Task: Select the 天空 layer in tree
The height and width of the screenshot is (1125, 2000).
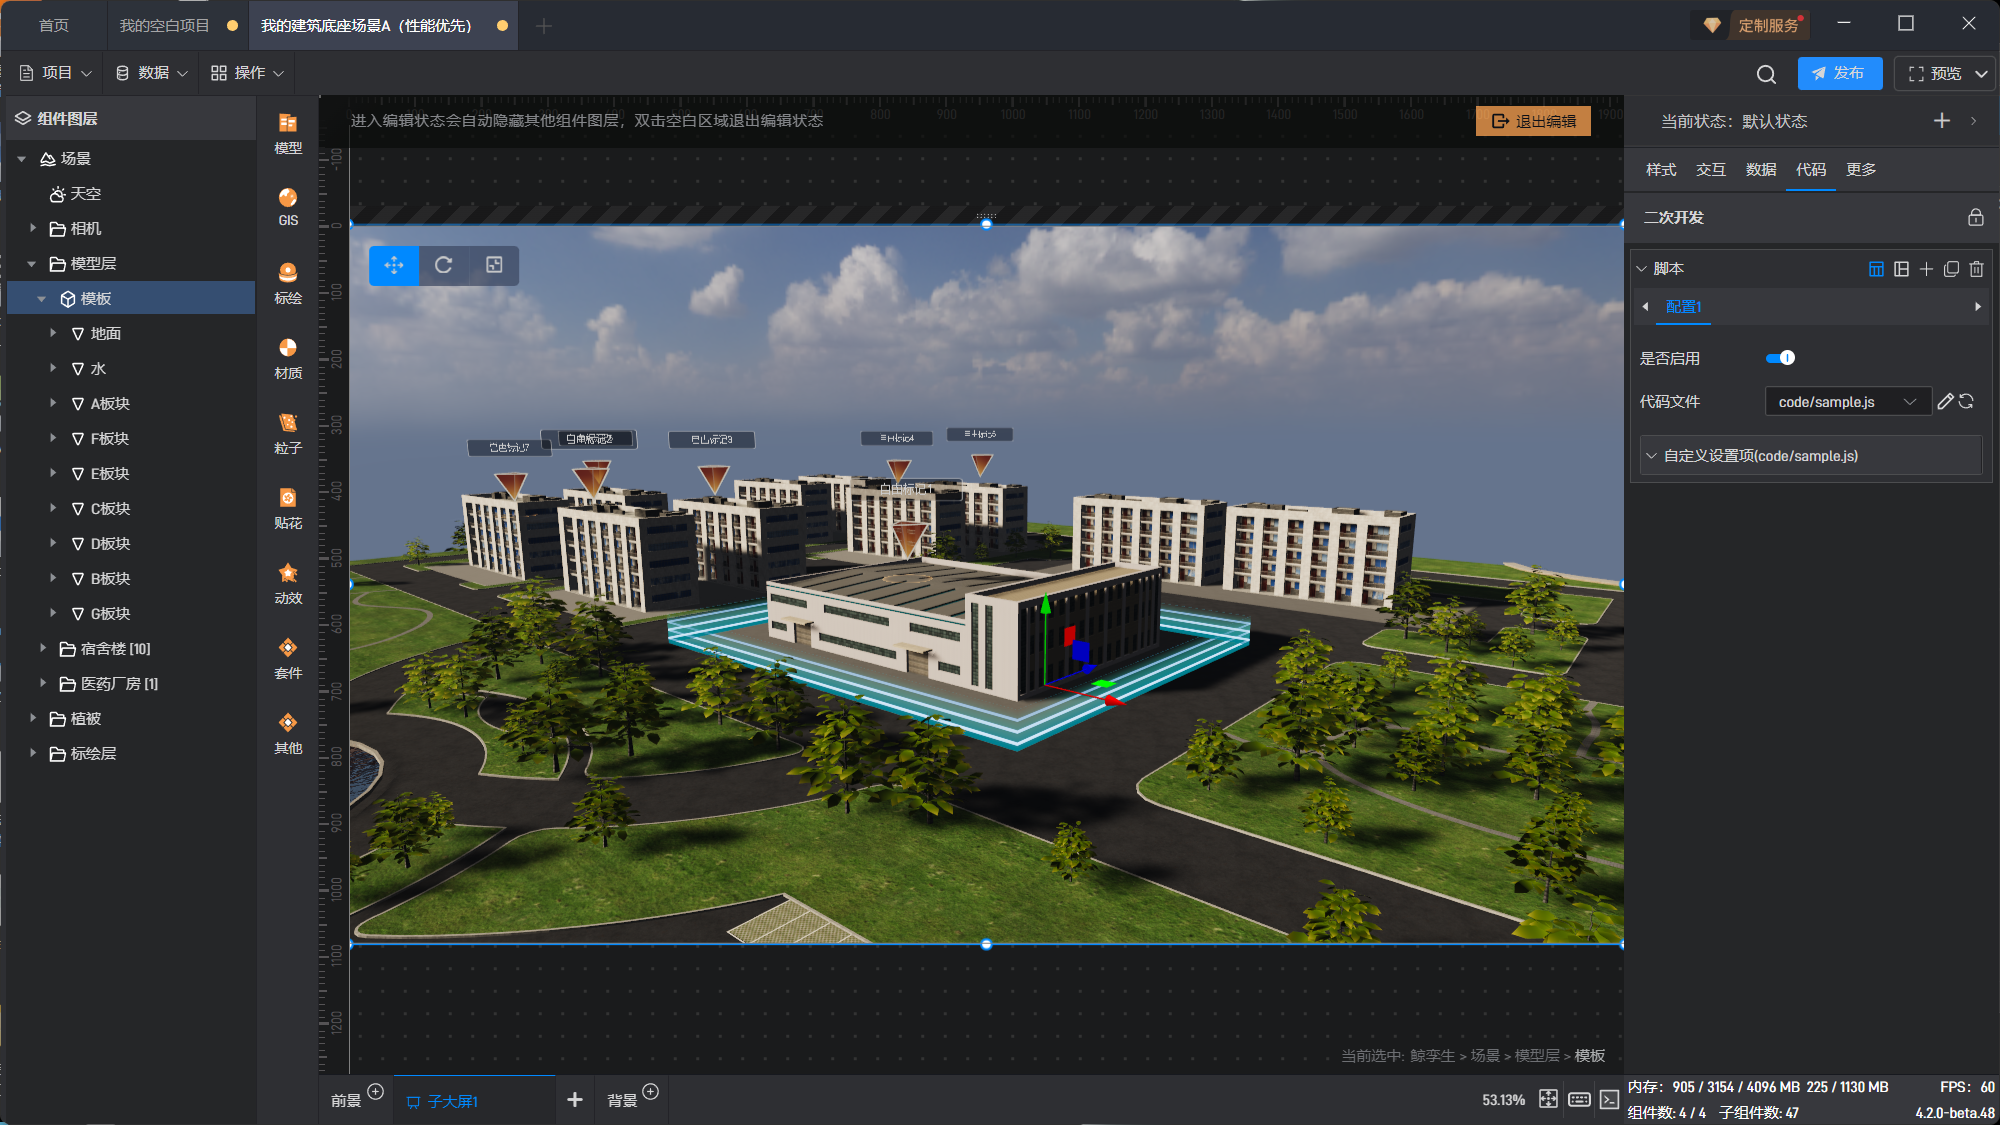Action: click(85, 194)
